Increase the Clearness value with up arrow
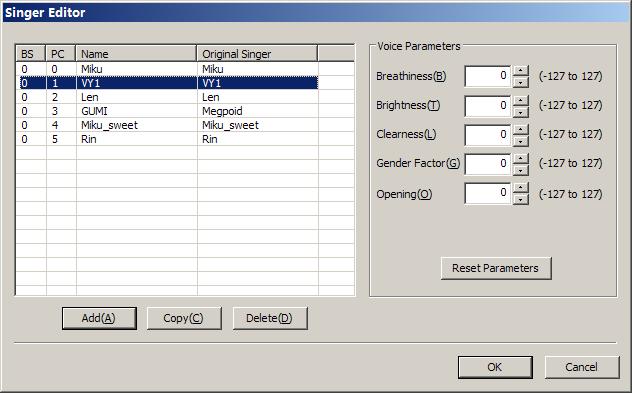Screen dimensions: 632x393 (521, 129)
